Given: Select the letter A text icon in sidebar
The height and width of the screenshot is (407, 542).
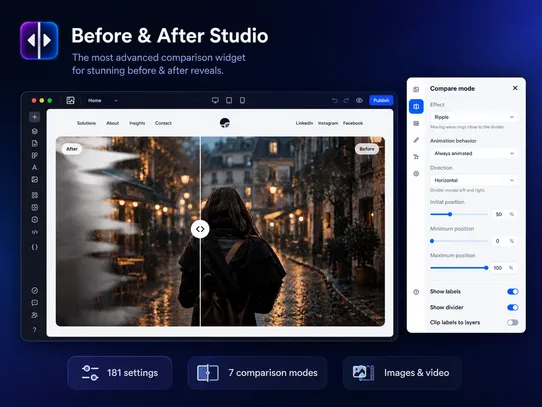Looking at the screenshot, I should (35, 167).
